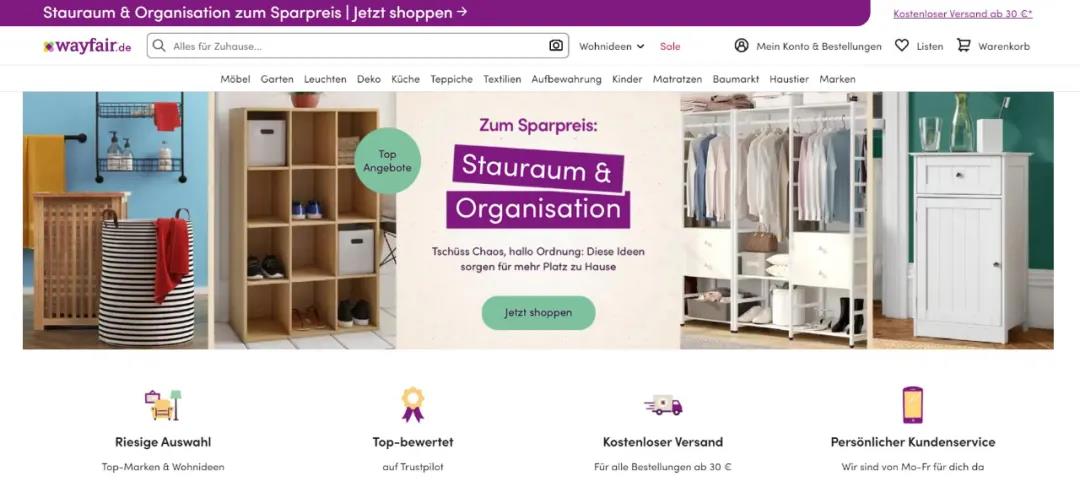Click the Top-bewertet award ribbon icon
This screenshot has height=498, width=1080.
pos(413,404)
